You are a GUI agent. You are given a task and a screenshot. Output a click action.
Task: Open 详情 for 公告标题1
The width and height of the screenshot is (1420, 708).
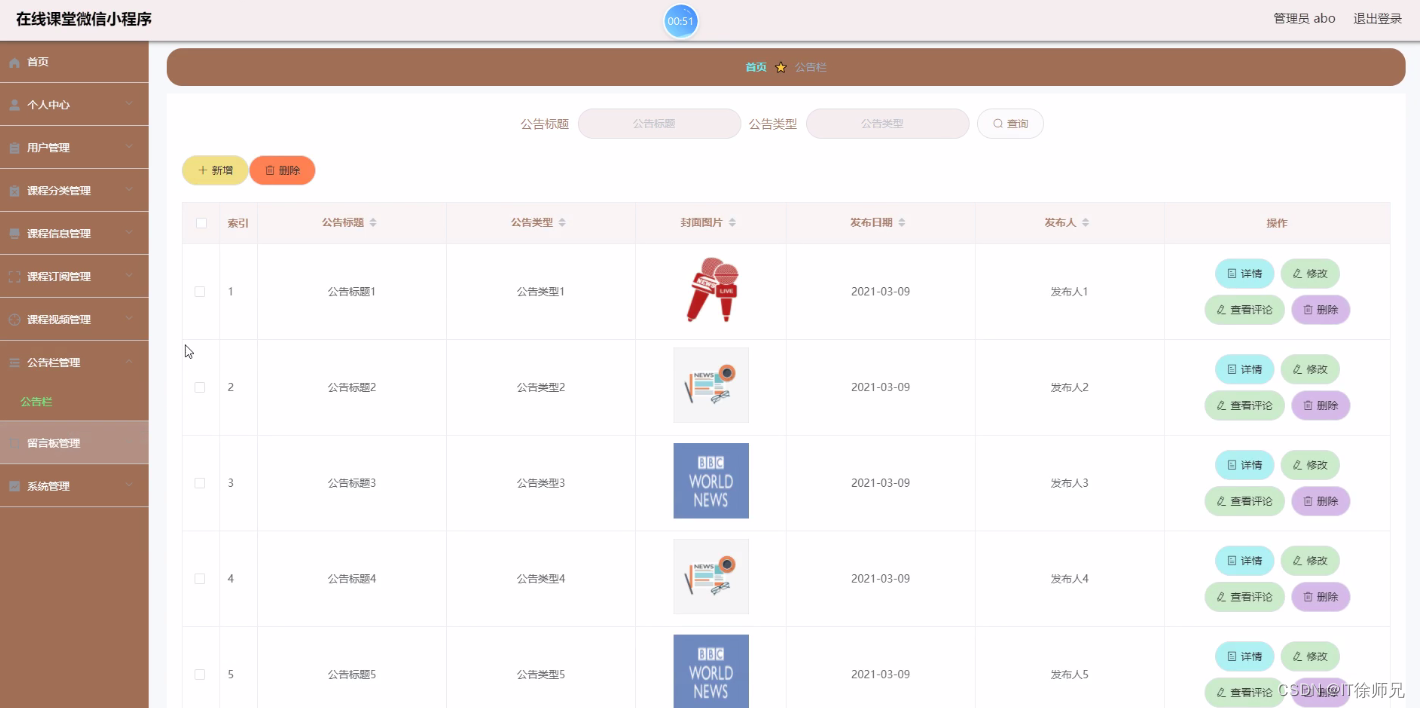pyautogui.click(x=1244, y=274)
